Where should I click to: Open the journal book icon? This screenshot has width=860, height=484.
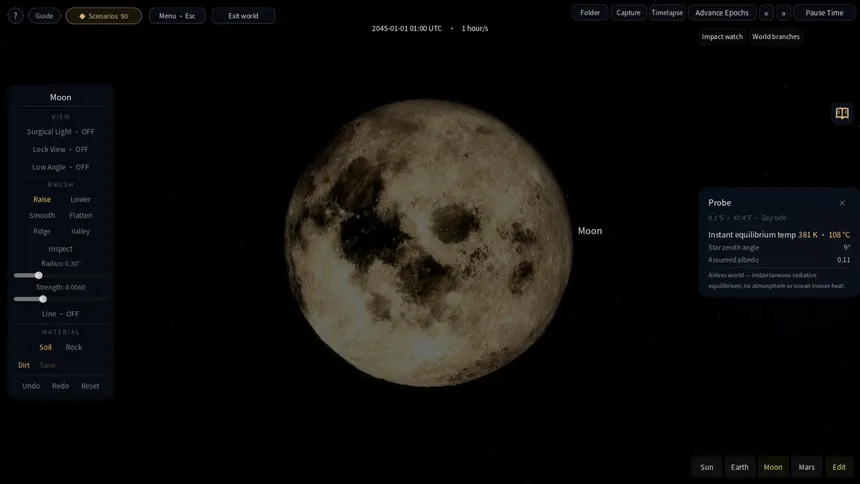pos(842,113)
